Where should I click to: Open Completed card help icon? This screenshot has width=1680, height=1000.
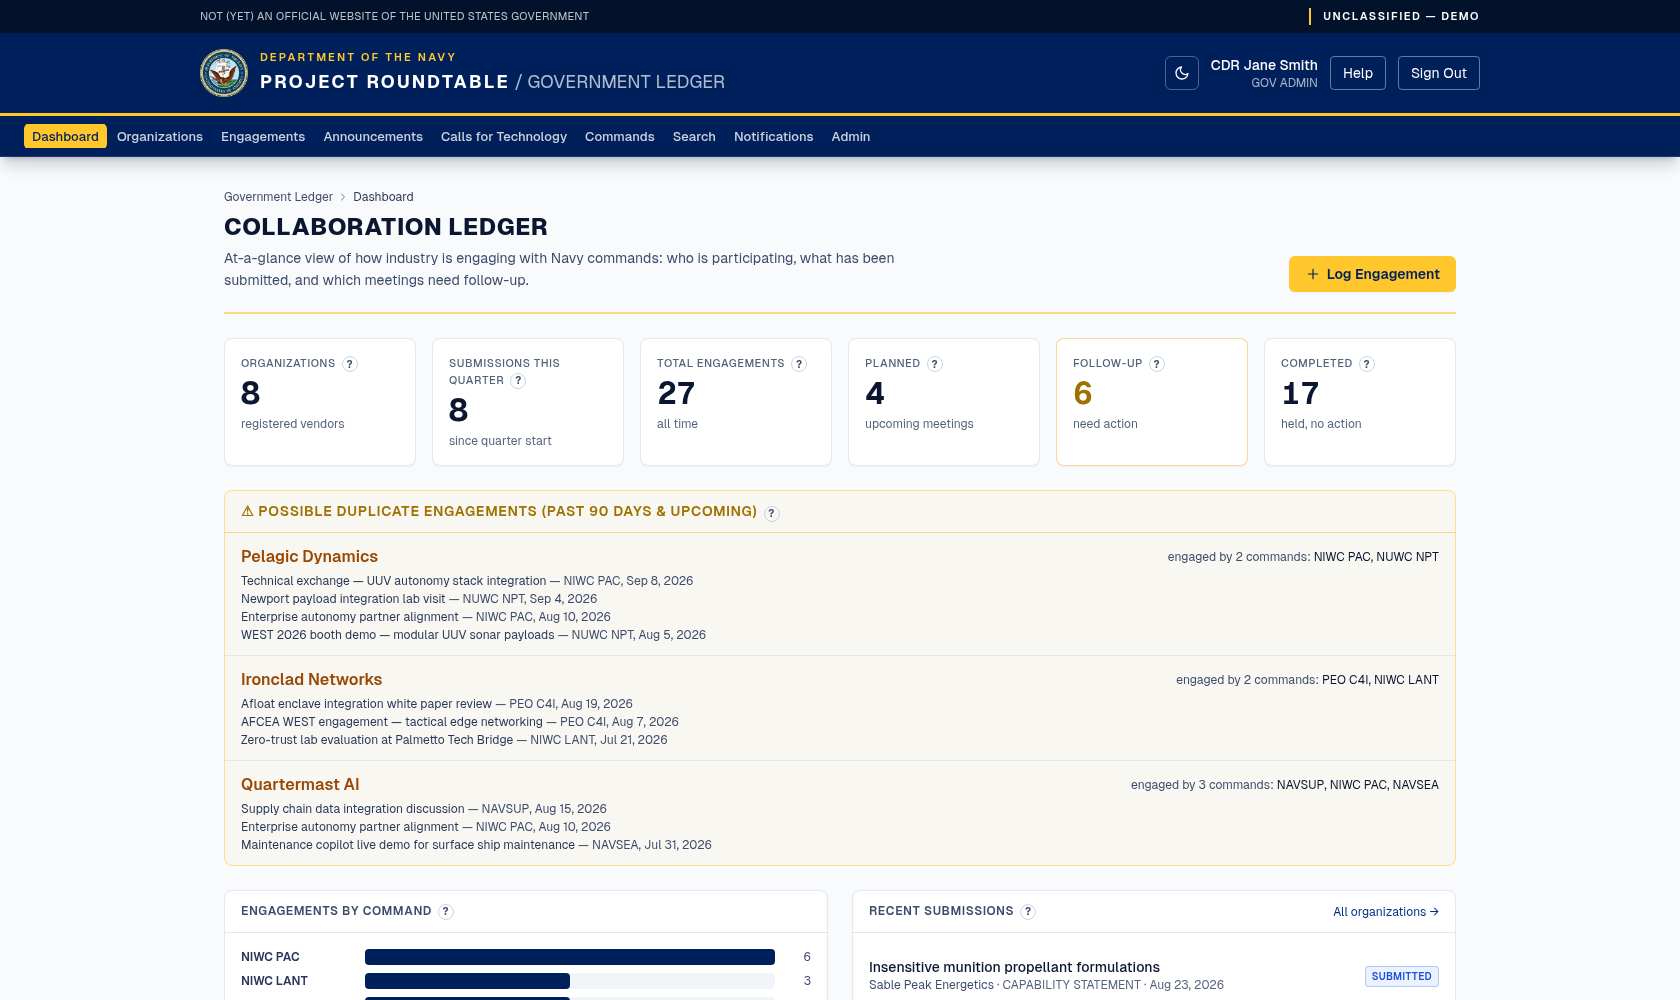point(1367,364)
